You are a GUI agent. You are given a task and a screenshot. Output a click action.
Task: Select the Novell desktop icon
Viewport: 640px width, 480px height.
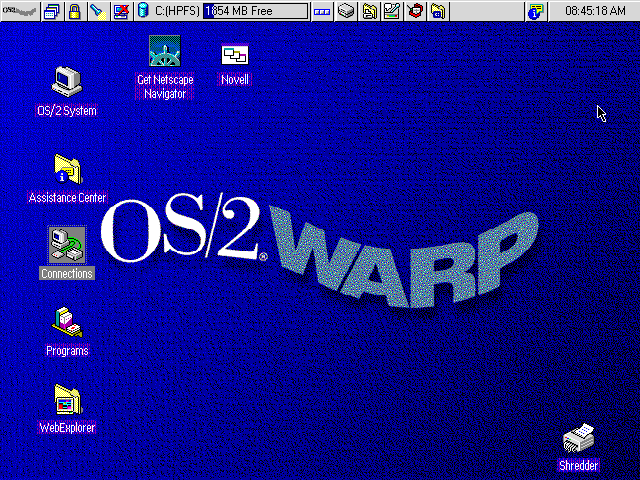tap(235, 65)
